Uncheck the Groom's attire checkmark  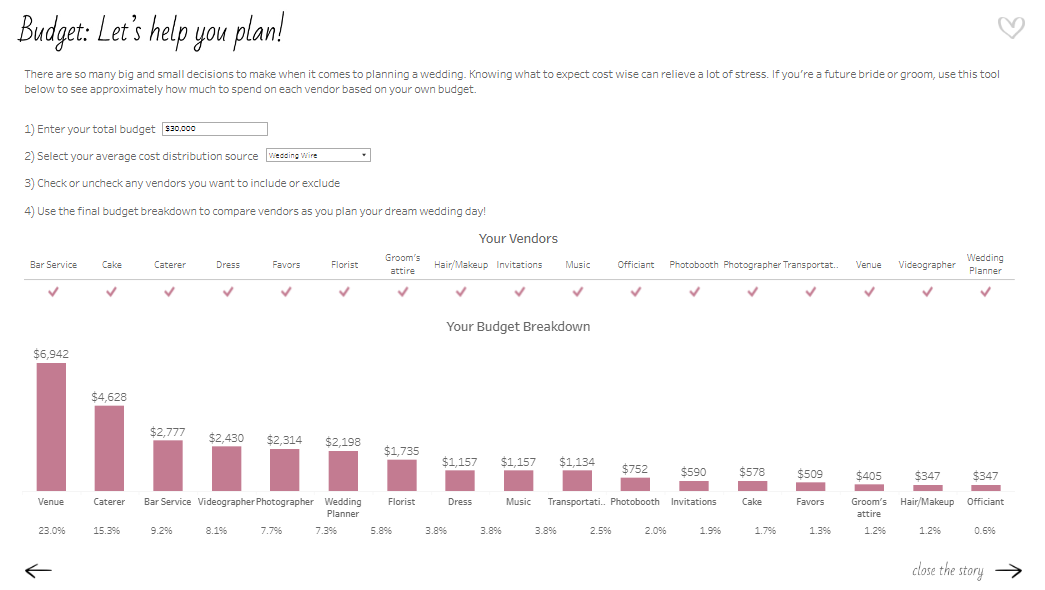[402, 292]
